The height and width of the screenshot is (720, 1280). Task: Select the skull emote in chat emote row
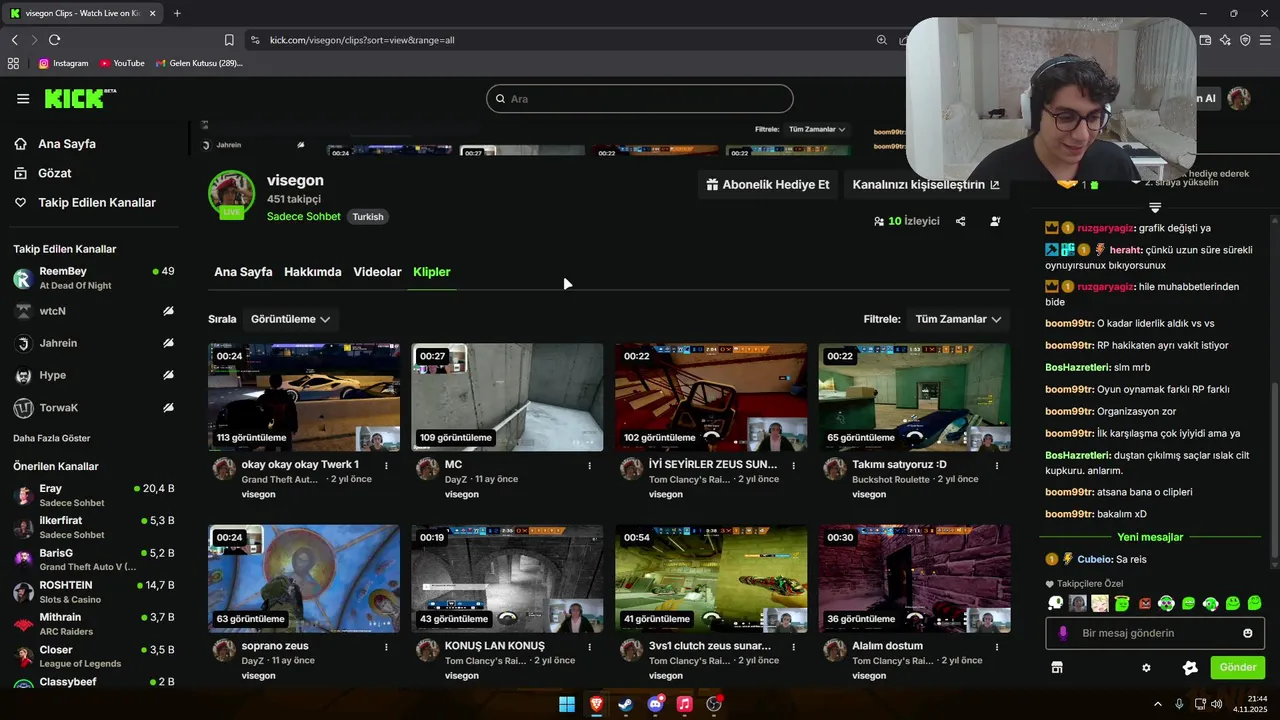1055,603
